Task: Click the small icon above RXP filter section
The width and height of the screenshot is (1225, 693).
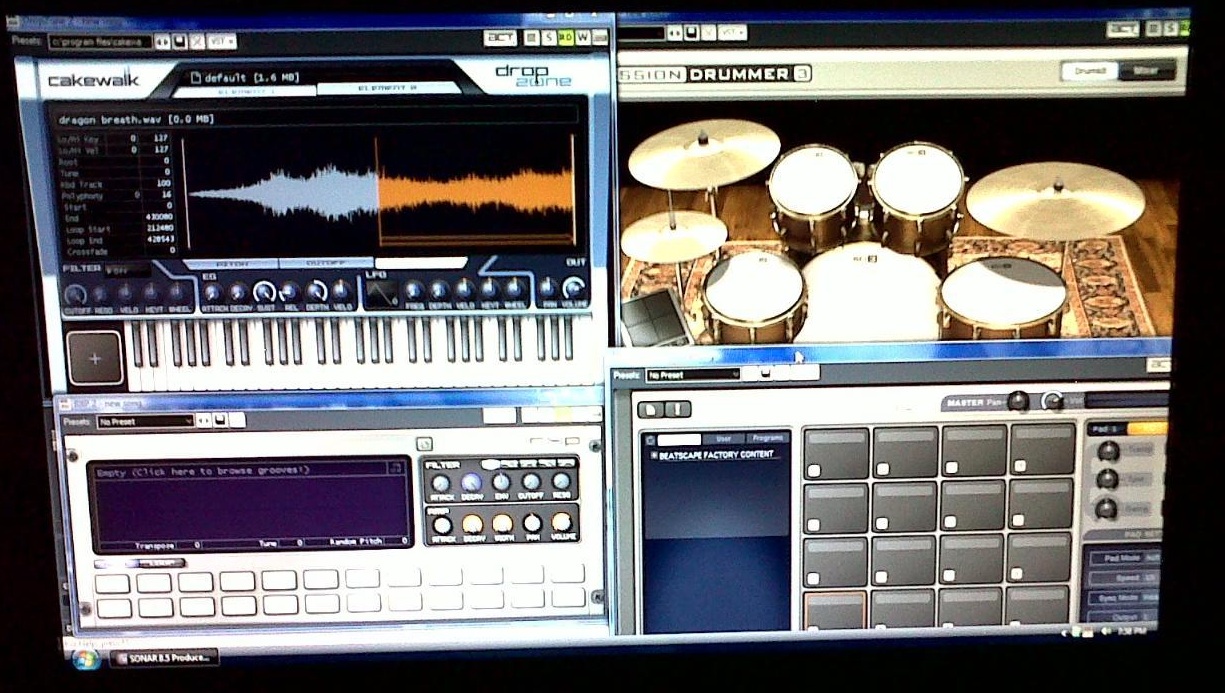Action: (424, 444)
